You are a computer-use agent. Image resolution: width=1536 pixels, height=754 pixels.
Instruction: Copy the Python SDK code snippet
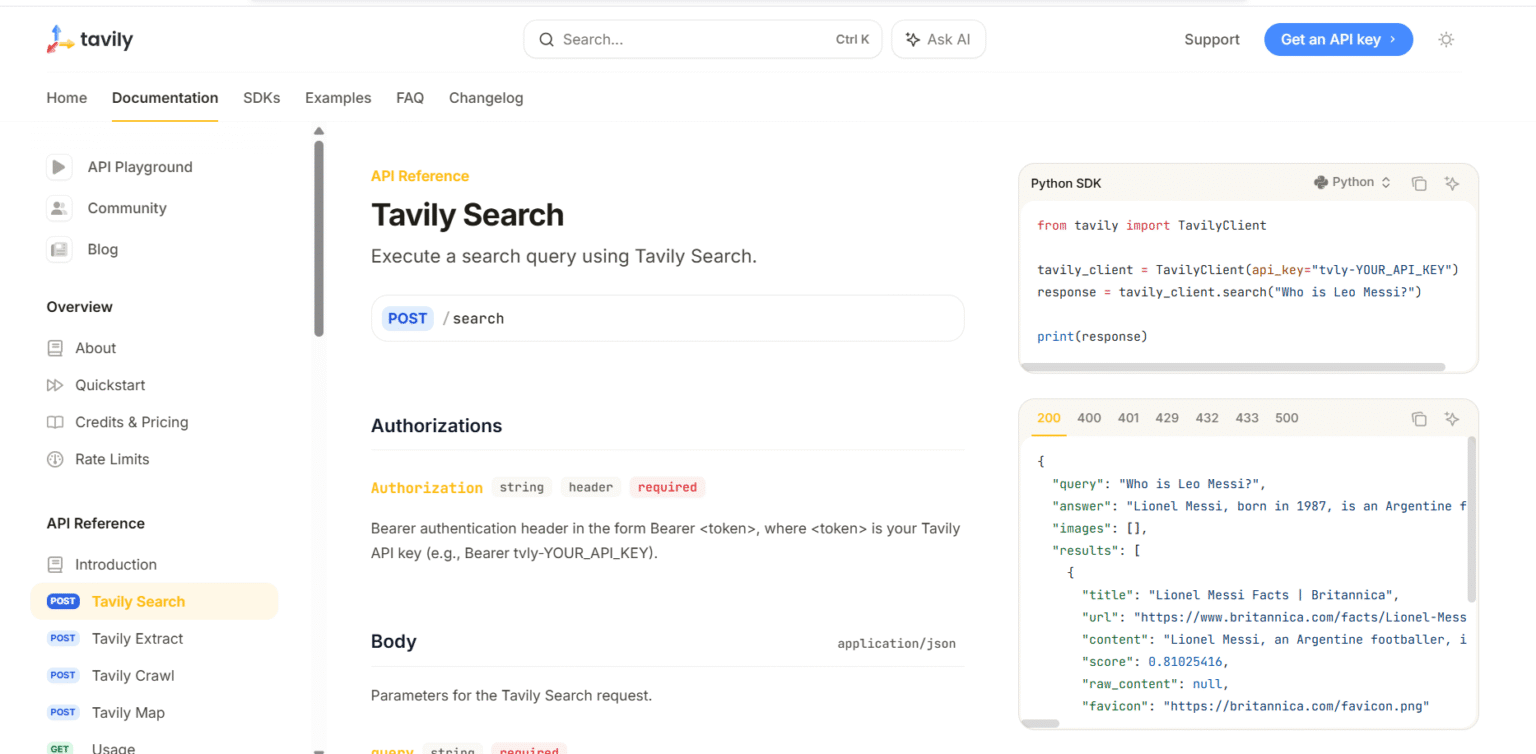click(1419, 183)
